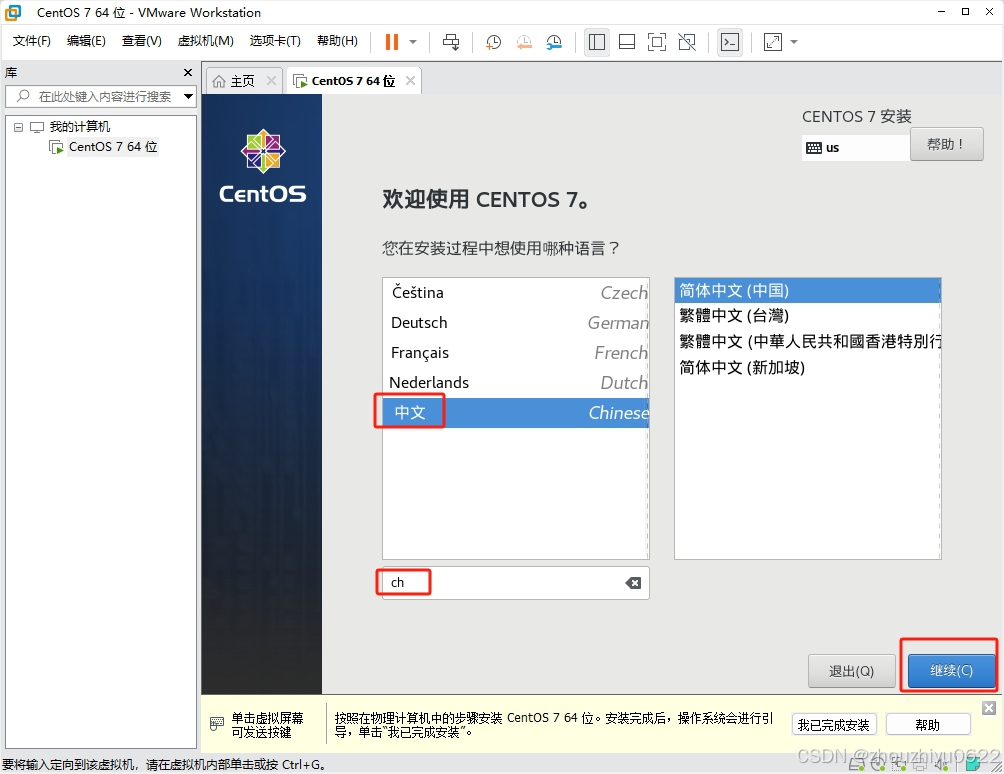Click the 帮助 button in the hint bar
Image resolution: width=1004 pixels, height=774 pixels.
click(928, 725)
